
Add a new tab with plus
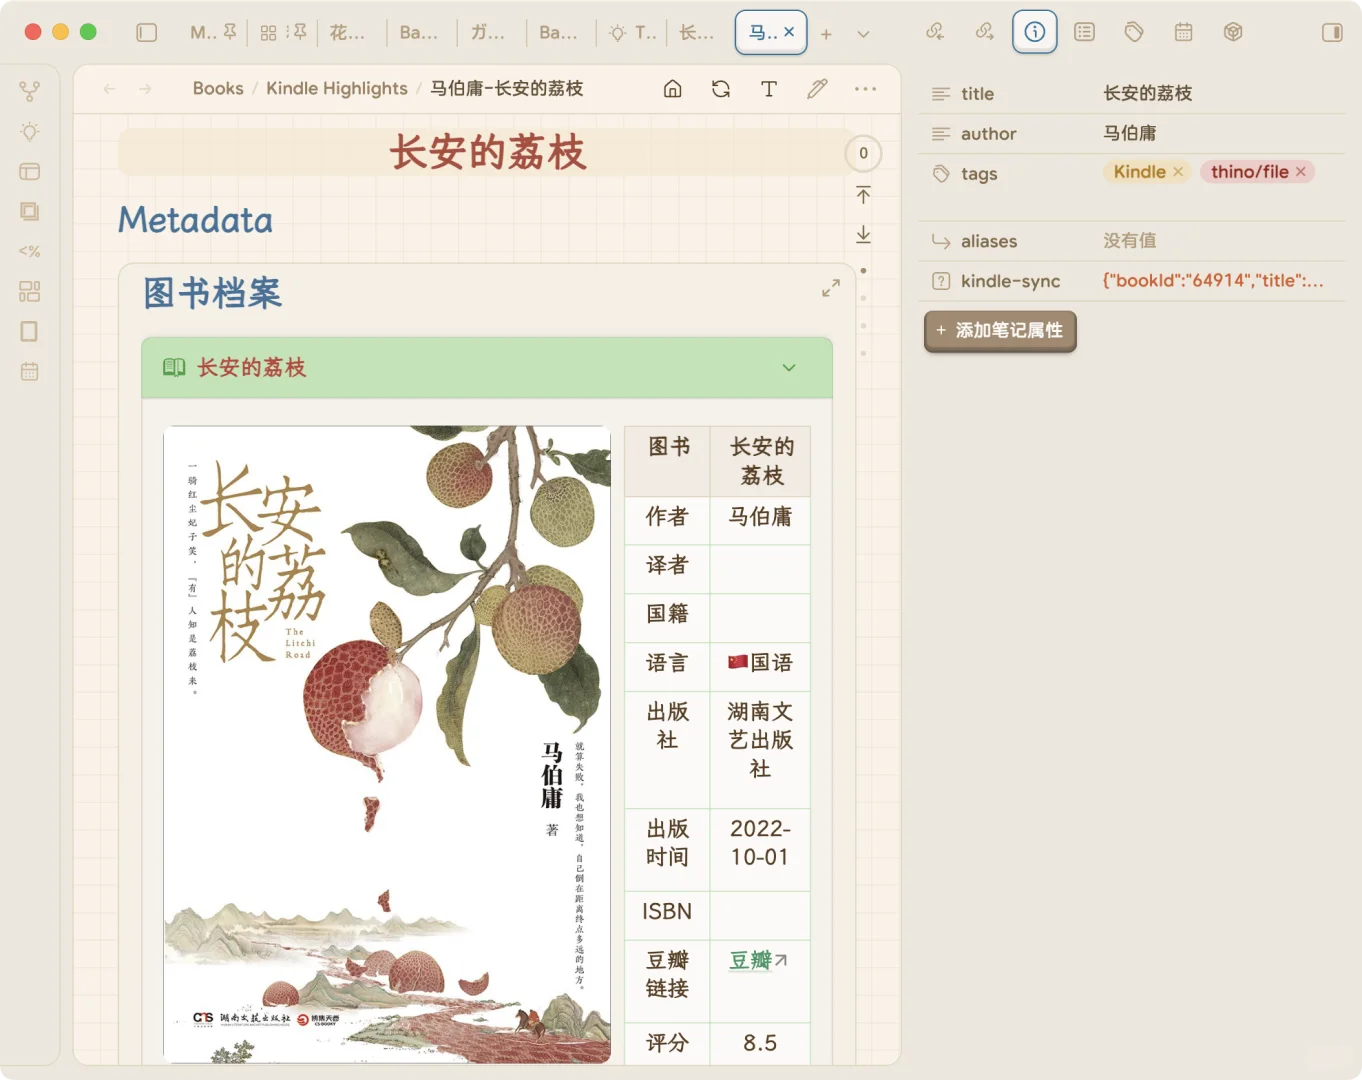(x=826, y=34)
